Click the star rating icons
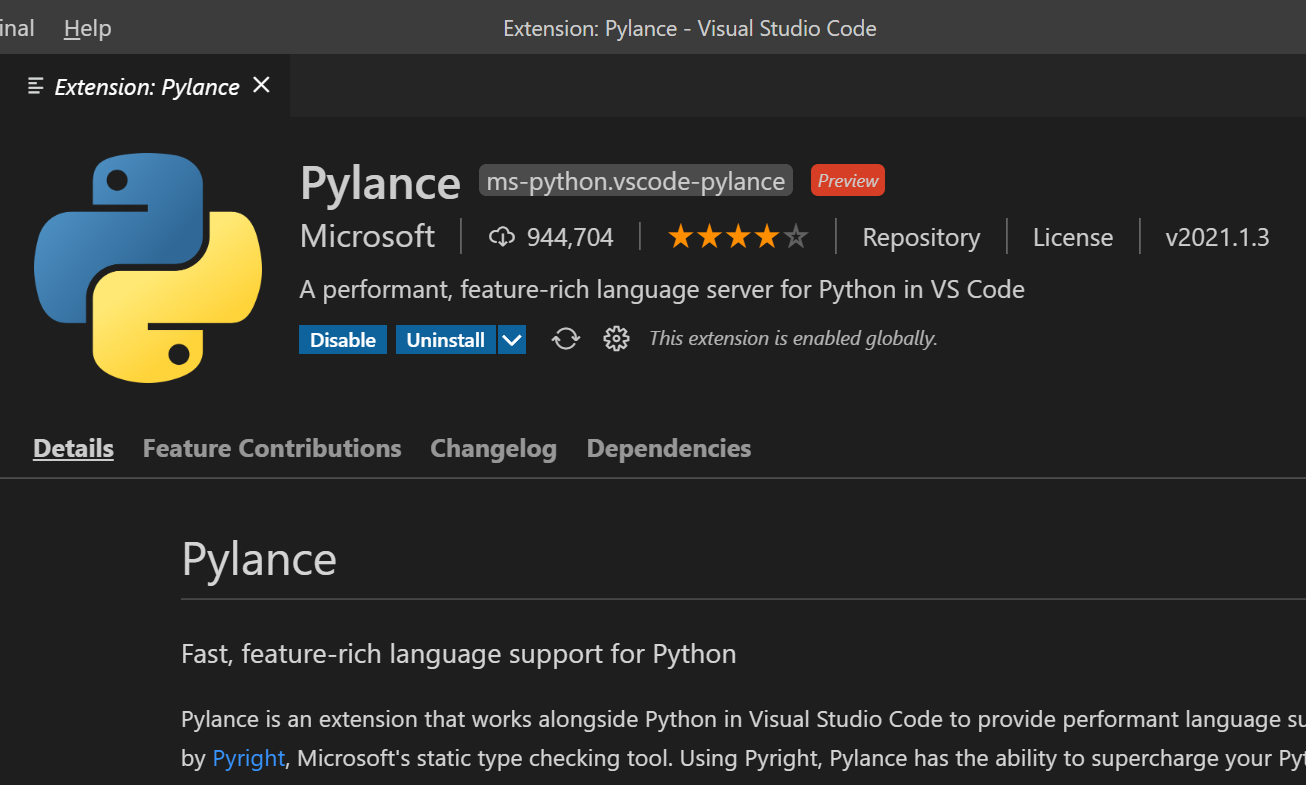This screenshot has width=1306, height=785. coord(737,237)
